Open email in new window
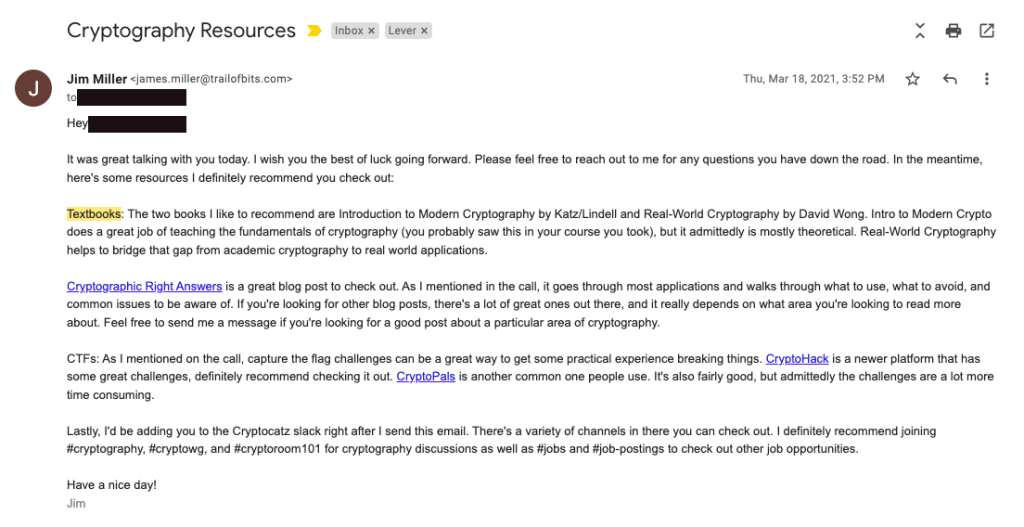1024x527 pixels. coord(986,31)
